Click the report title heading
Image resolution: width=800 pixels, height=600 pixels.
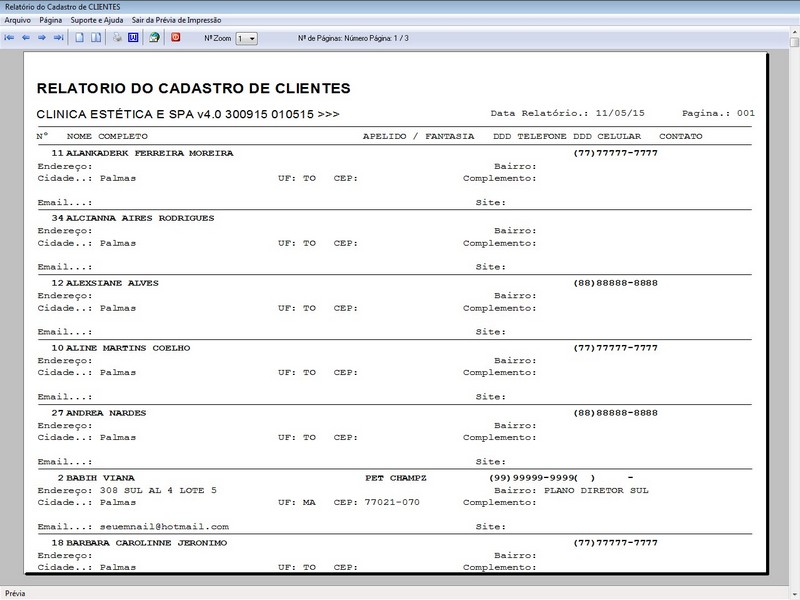193,88
